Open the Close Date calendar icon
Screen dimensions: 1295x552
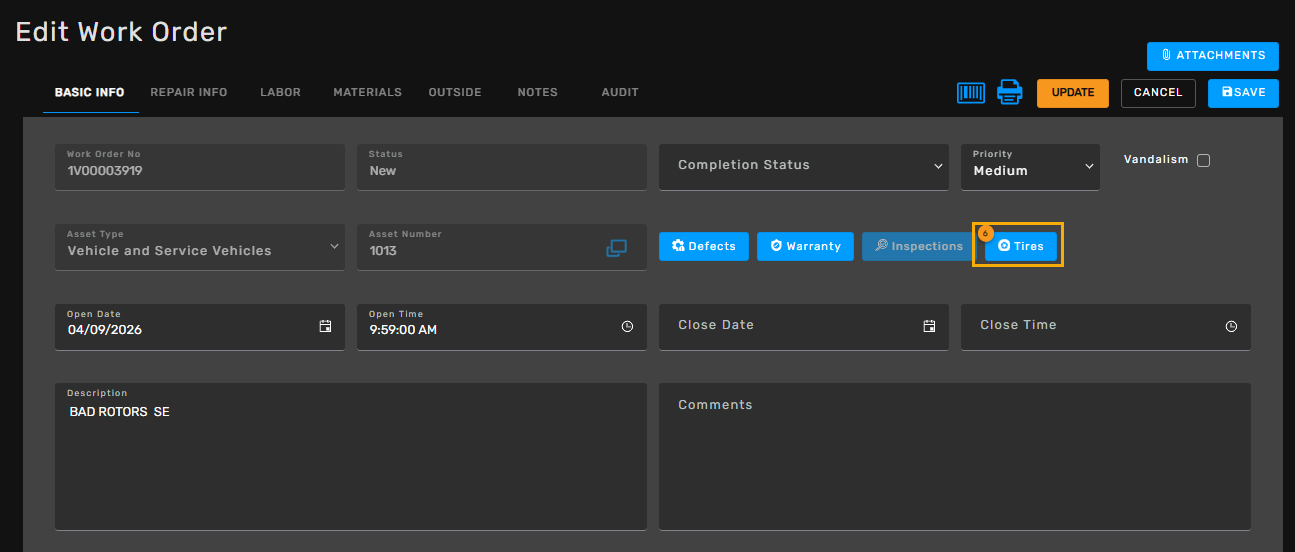point(929,326)
